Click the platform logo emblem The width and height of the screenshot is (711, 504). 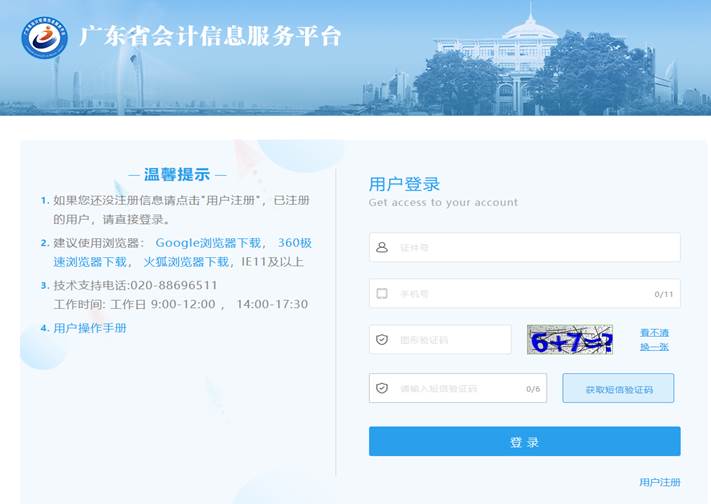(44, 38)
